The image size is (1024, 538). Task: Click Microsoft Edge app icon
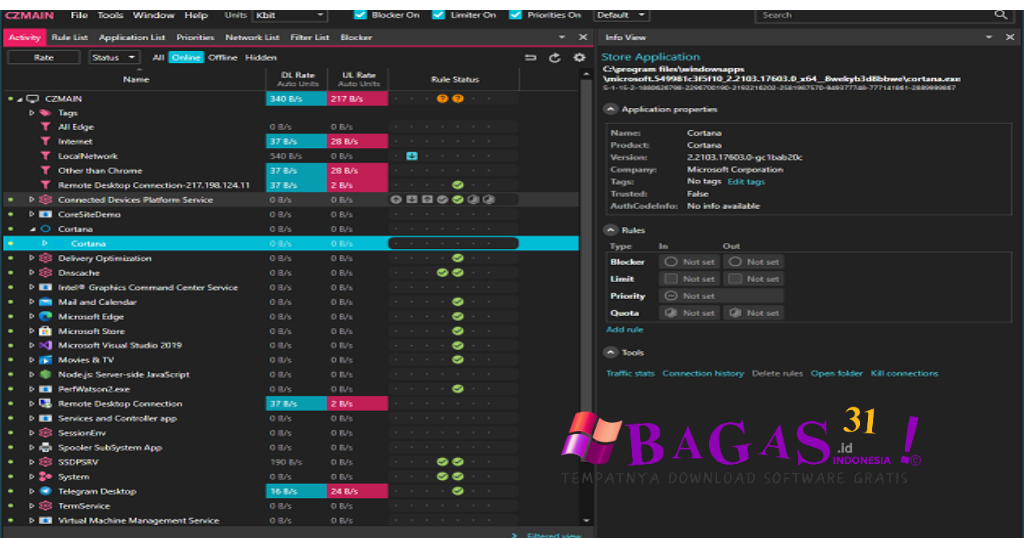(45, 317)
